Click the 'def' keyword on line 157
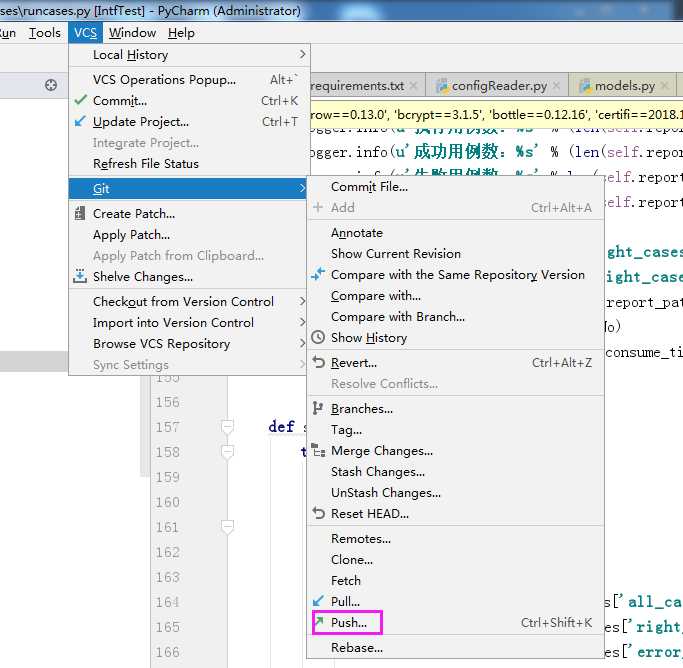683x668 pixels. click(281, 426)
